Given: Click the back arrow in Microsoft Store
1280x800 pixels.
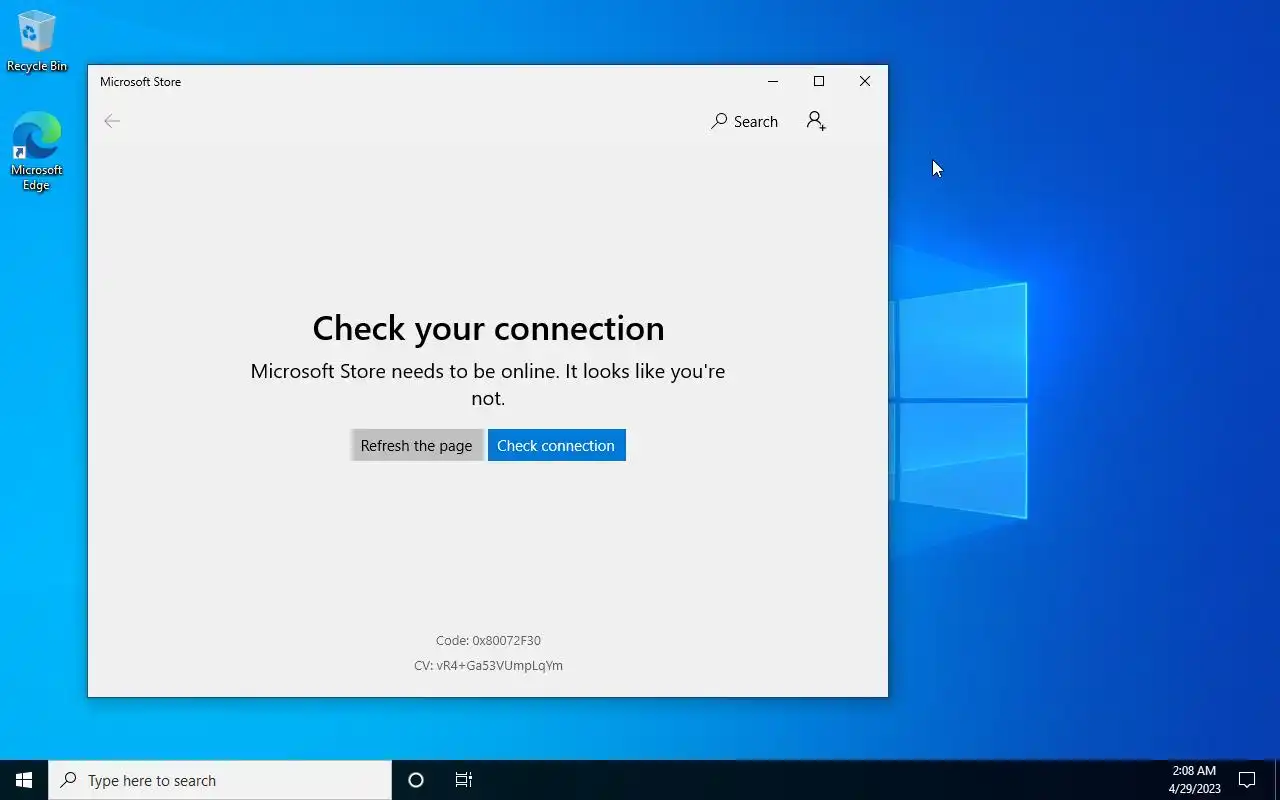Looking at the screenshot, I should click(112, 121).
